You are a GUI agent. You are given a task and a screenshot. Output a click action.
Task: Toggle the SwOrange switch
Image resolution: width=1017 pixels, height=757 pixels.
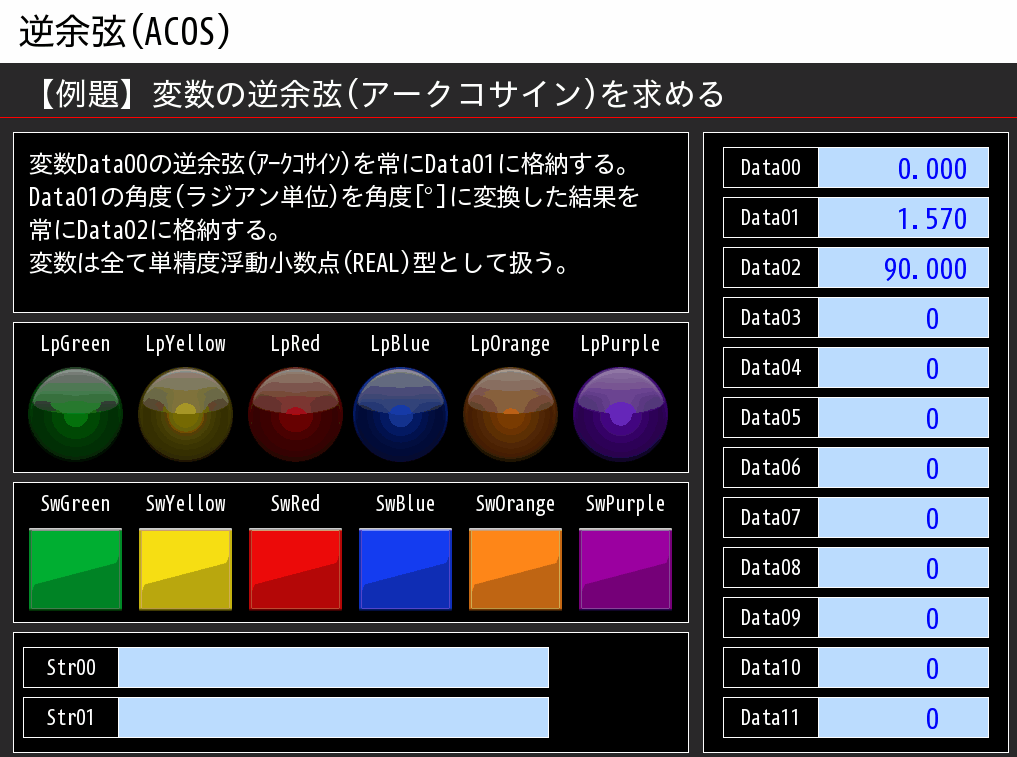pos(515,569)
